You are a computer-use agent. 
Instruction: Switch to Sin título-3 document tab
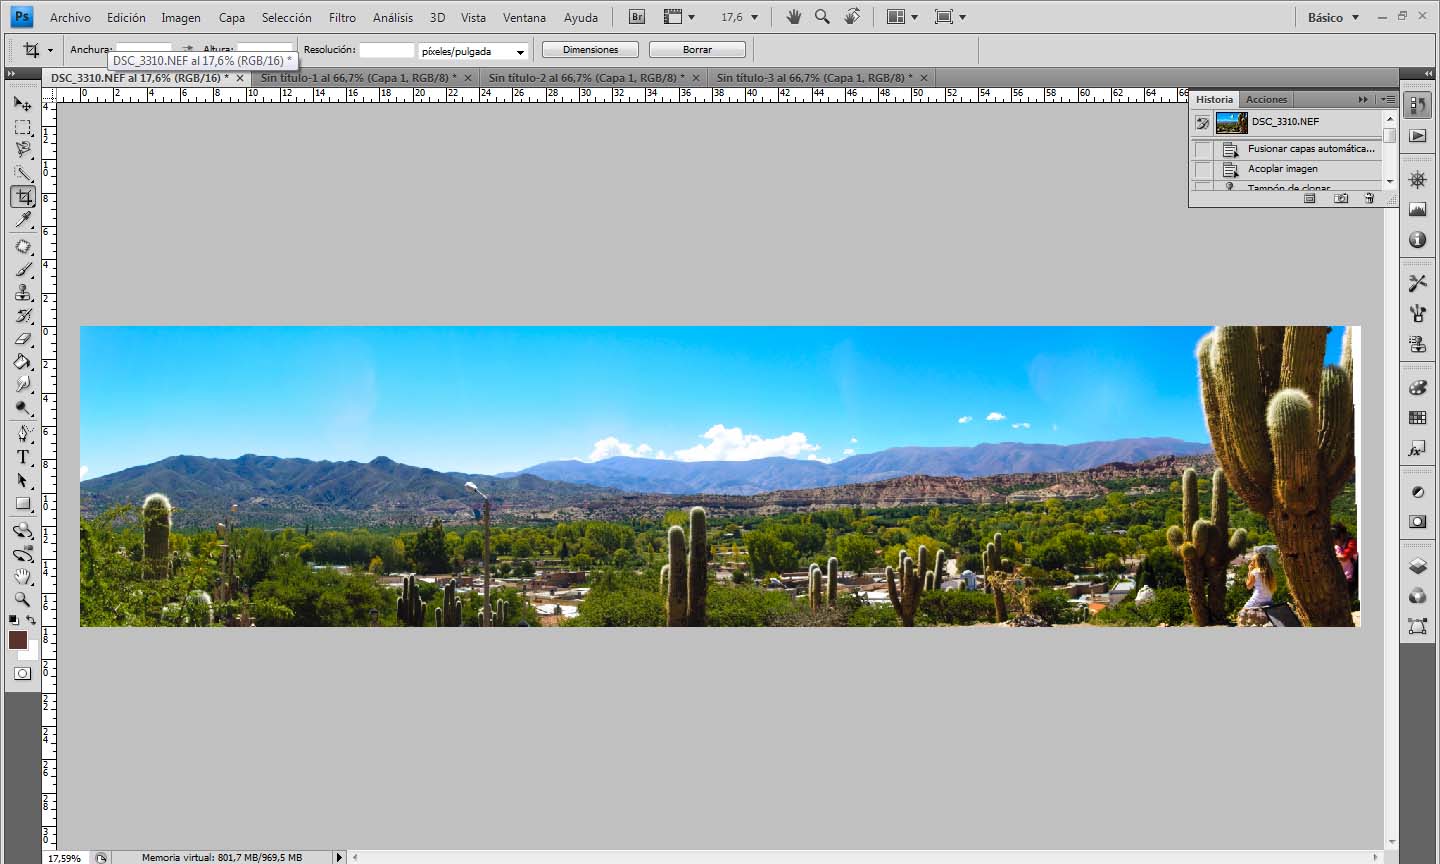pos(815,77)
